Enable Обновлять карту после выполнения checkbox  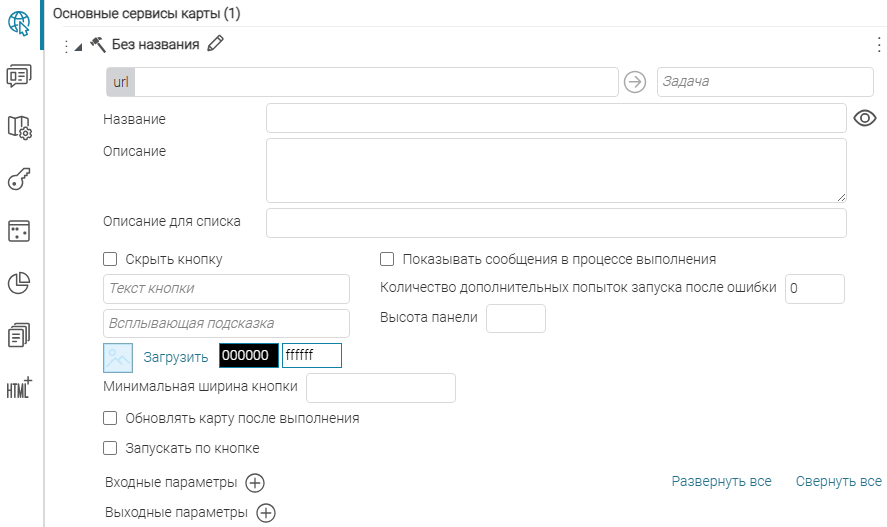click(110, 418)
